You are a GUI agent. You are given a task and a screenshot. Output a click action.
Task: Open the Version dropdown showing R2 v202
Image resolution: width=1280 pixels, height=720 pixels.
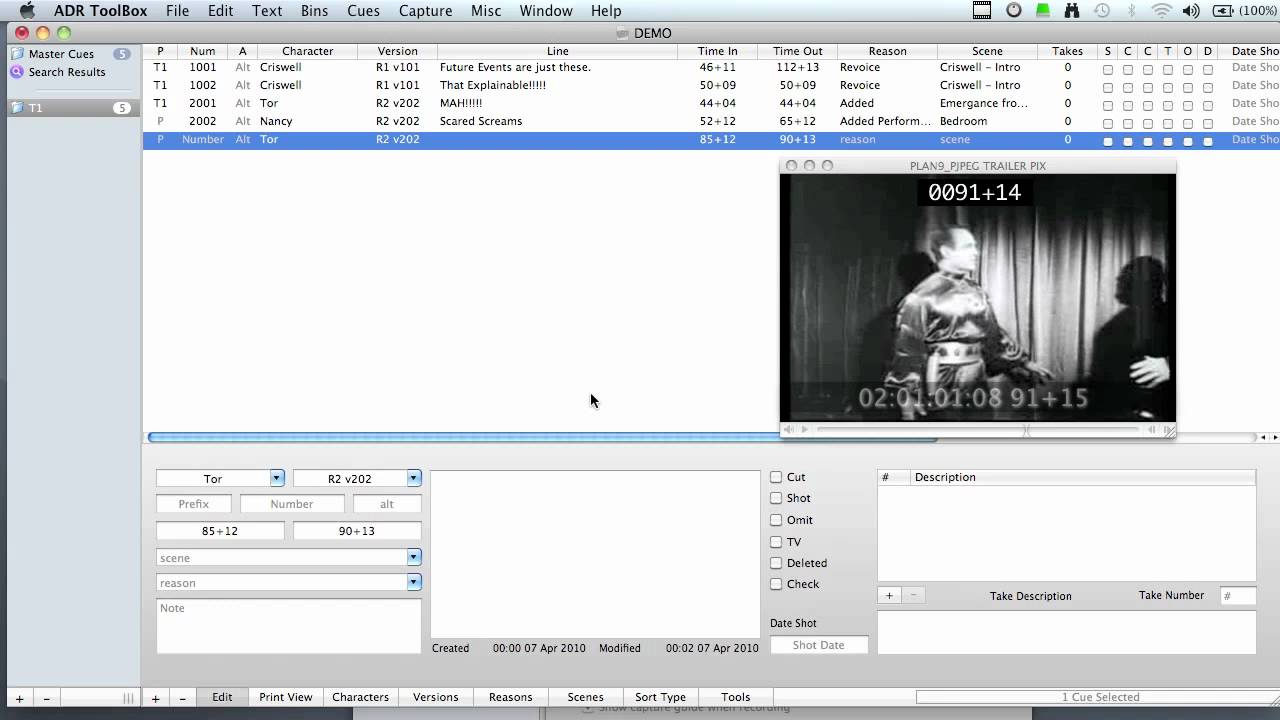414,479
